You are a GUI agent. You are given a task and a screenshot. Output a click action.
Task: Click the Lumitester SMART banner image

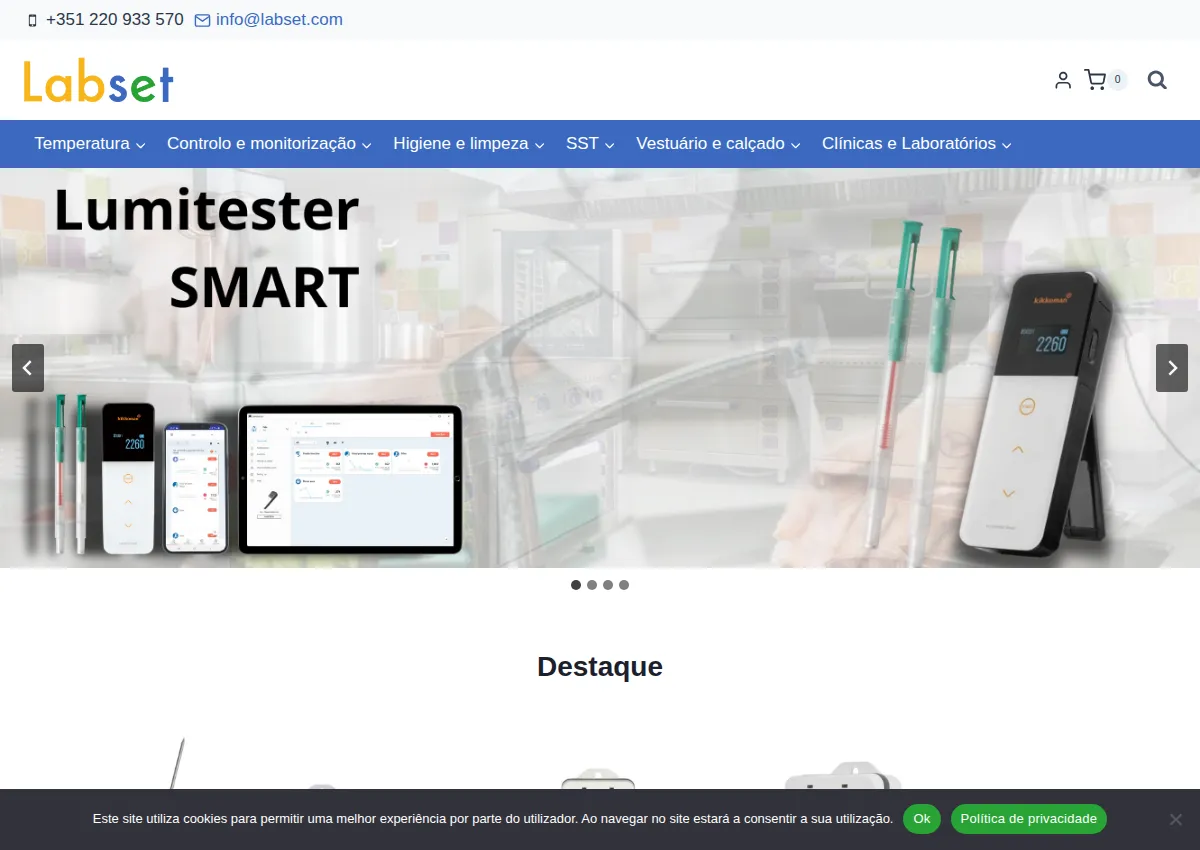click(x=600, y=368)
